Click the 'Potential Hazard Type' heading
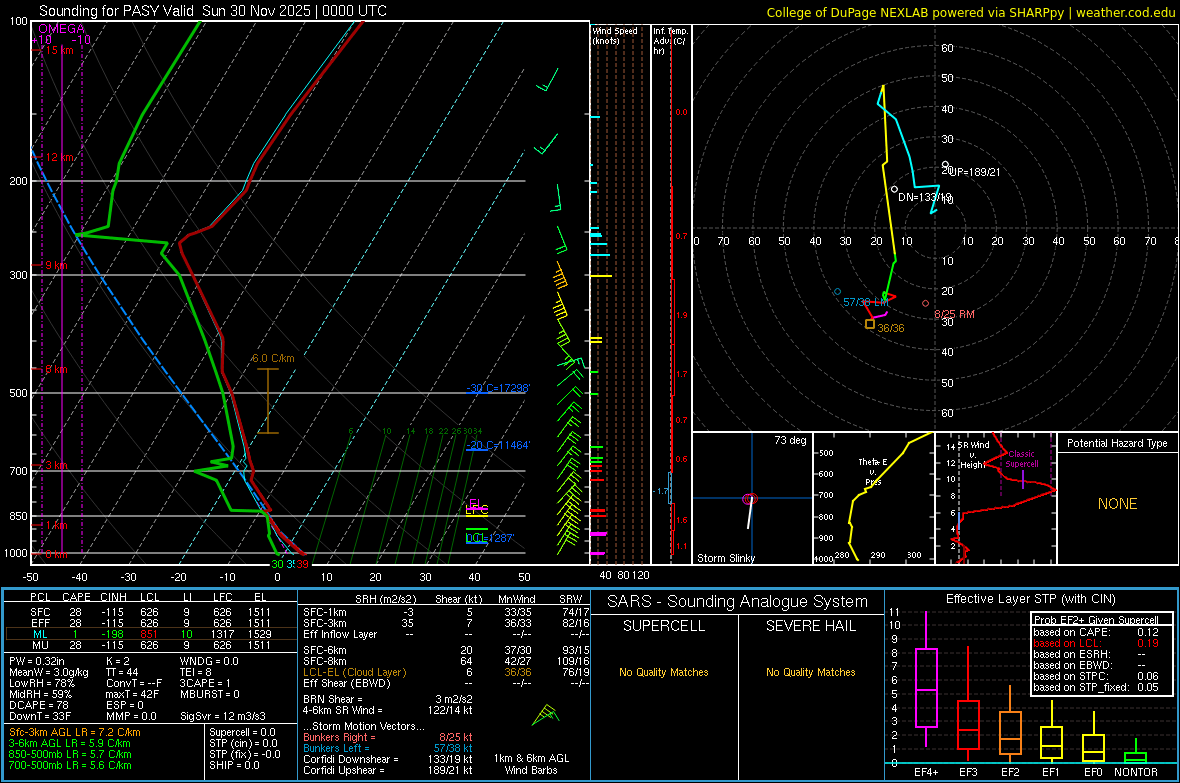The image size is (1180, 783). pyautogui.click(x=1117, y=443)
